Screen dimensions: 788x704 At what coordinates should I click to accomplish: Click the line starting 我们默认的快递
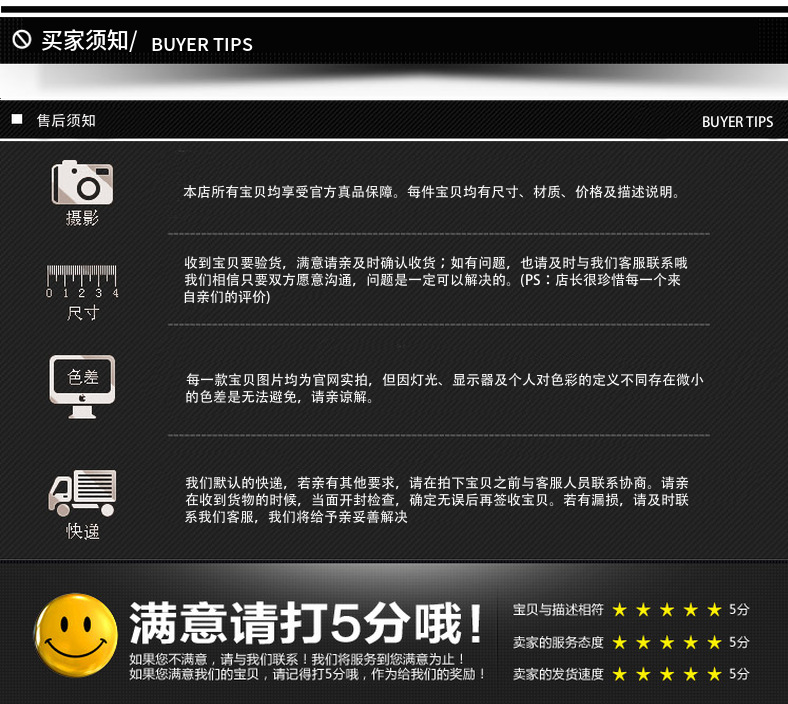[437, 483]
